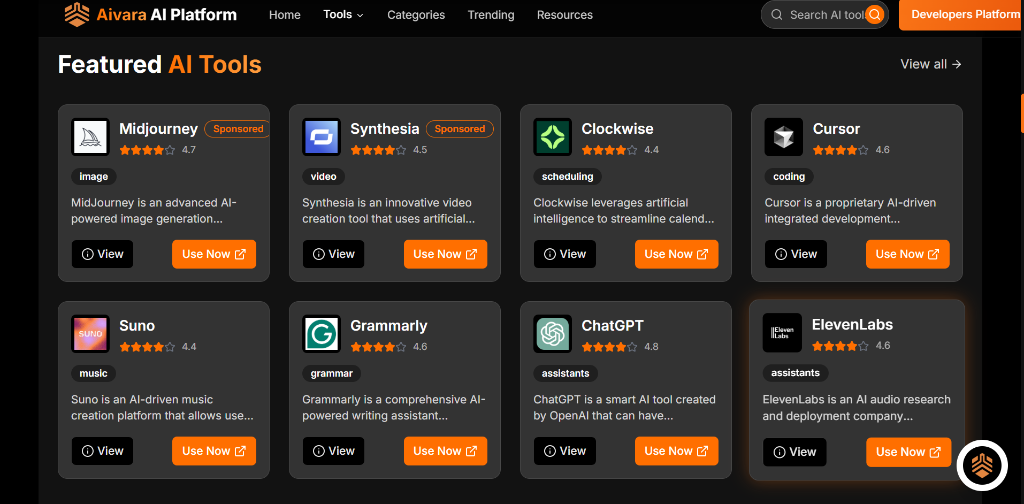Click the coding category tag
The width and height of the screenshot is (1024, 504).
click(789, 176)
